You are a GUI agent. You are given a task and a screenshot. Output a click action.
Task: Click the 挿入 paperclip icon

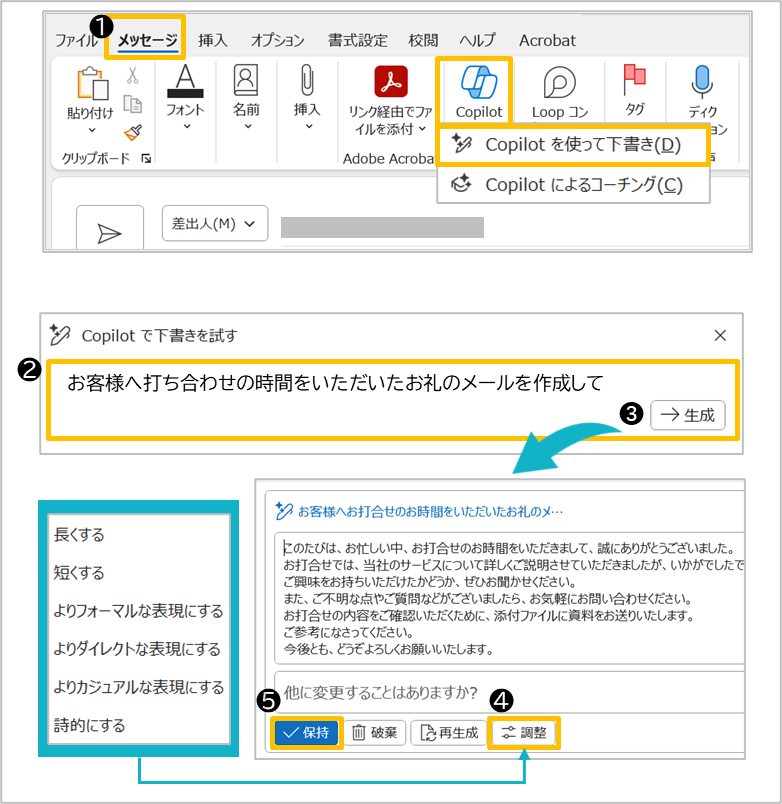[307, 80]
